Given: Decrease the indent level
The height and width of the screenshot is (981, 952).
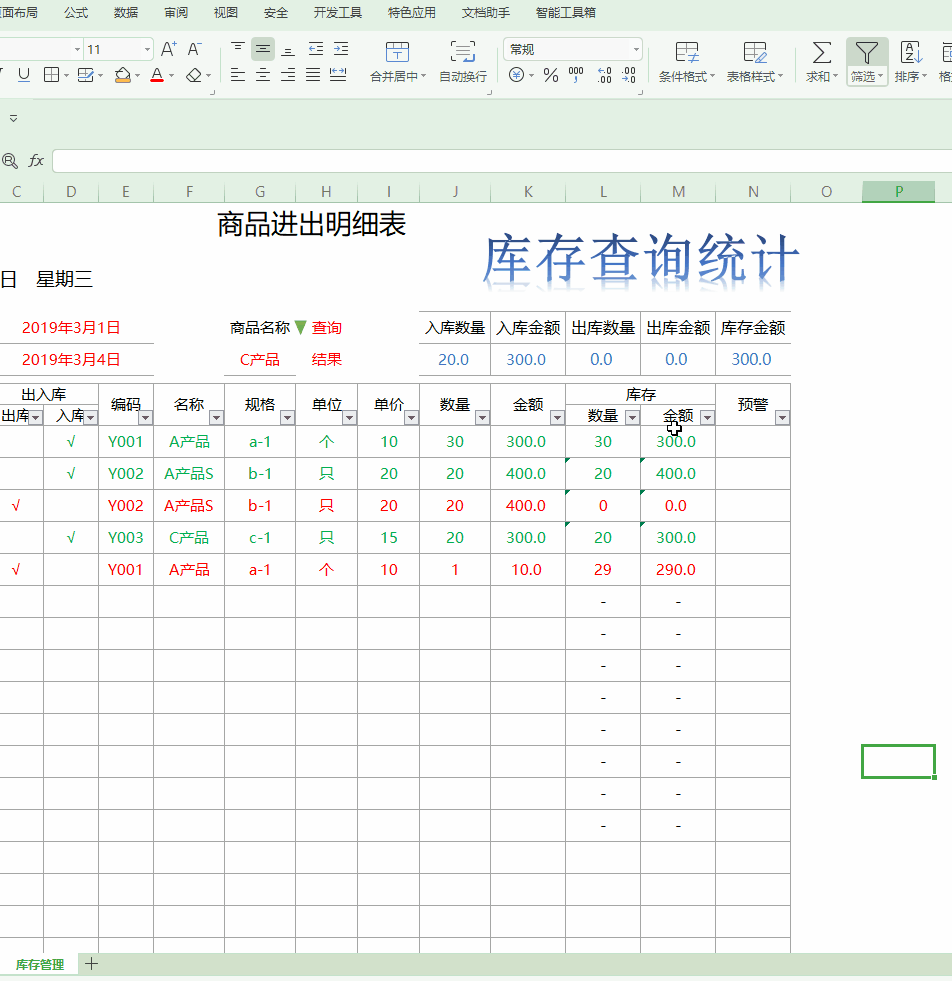Looking at the screenshot, I should coord(316,49).
